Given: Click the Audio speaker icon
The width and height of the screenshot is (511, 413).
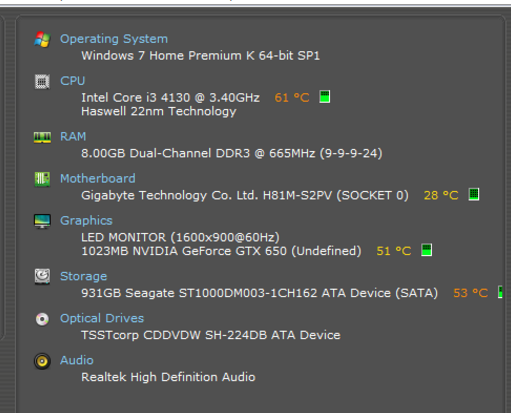Looking at the screenshot, I should tap(42, 361).
